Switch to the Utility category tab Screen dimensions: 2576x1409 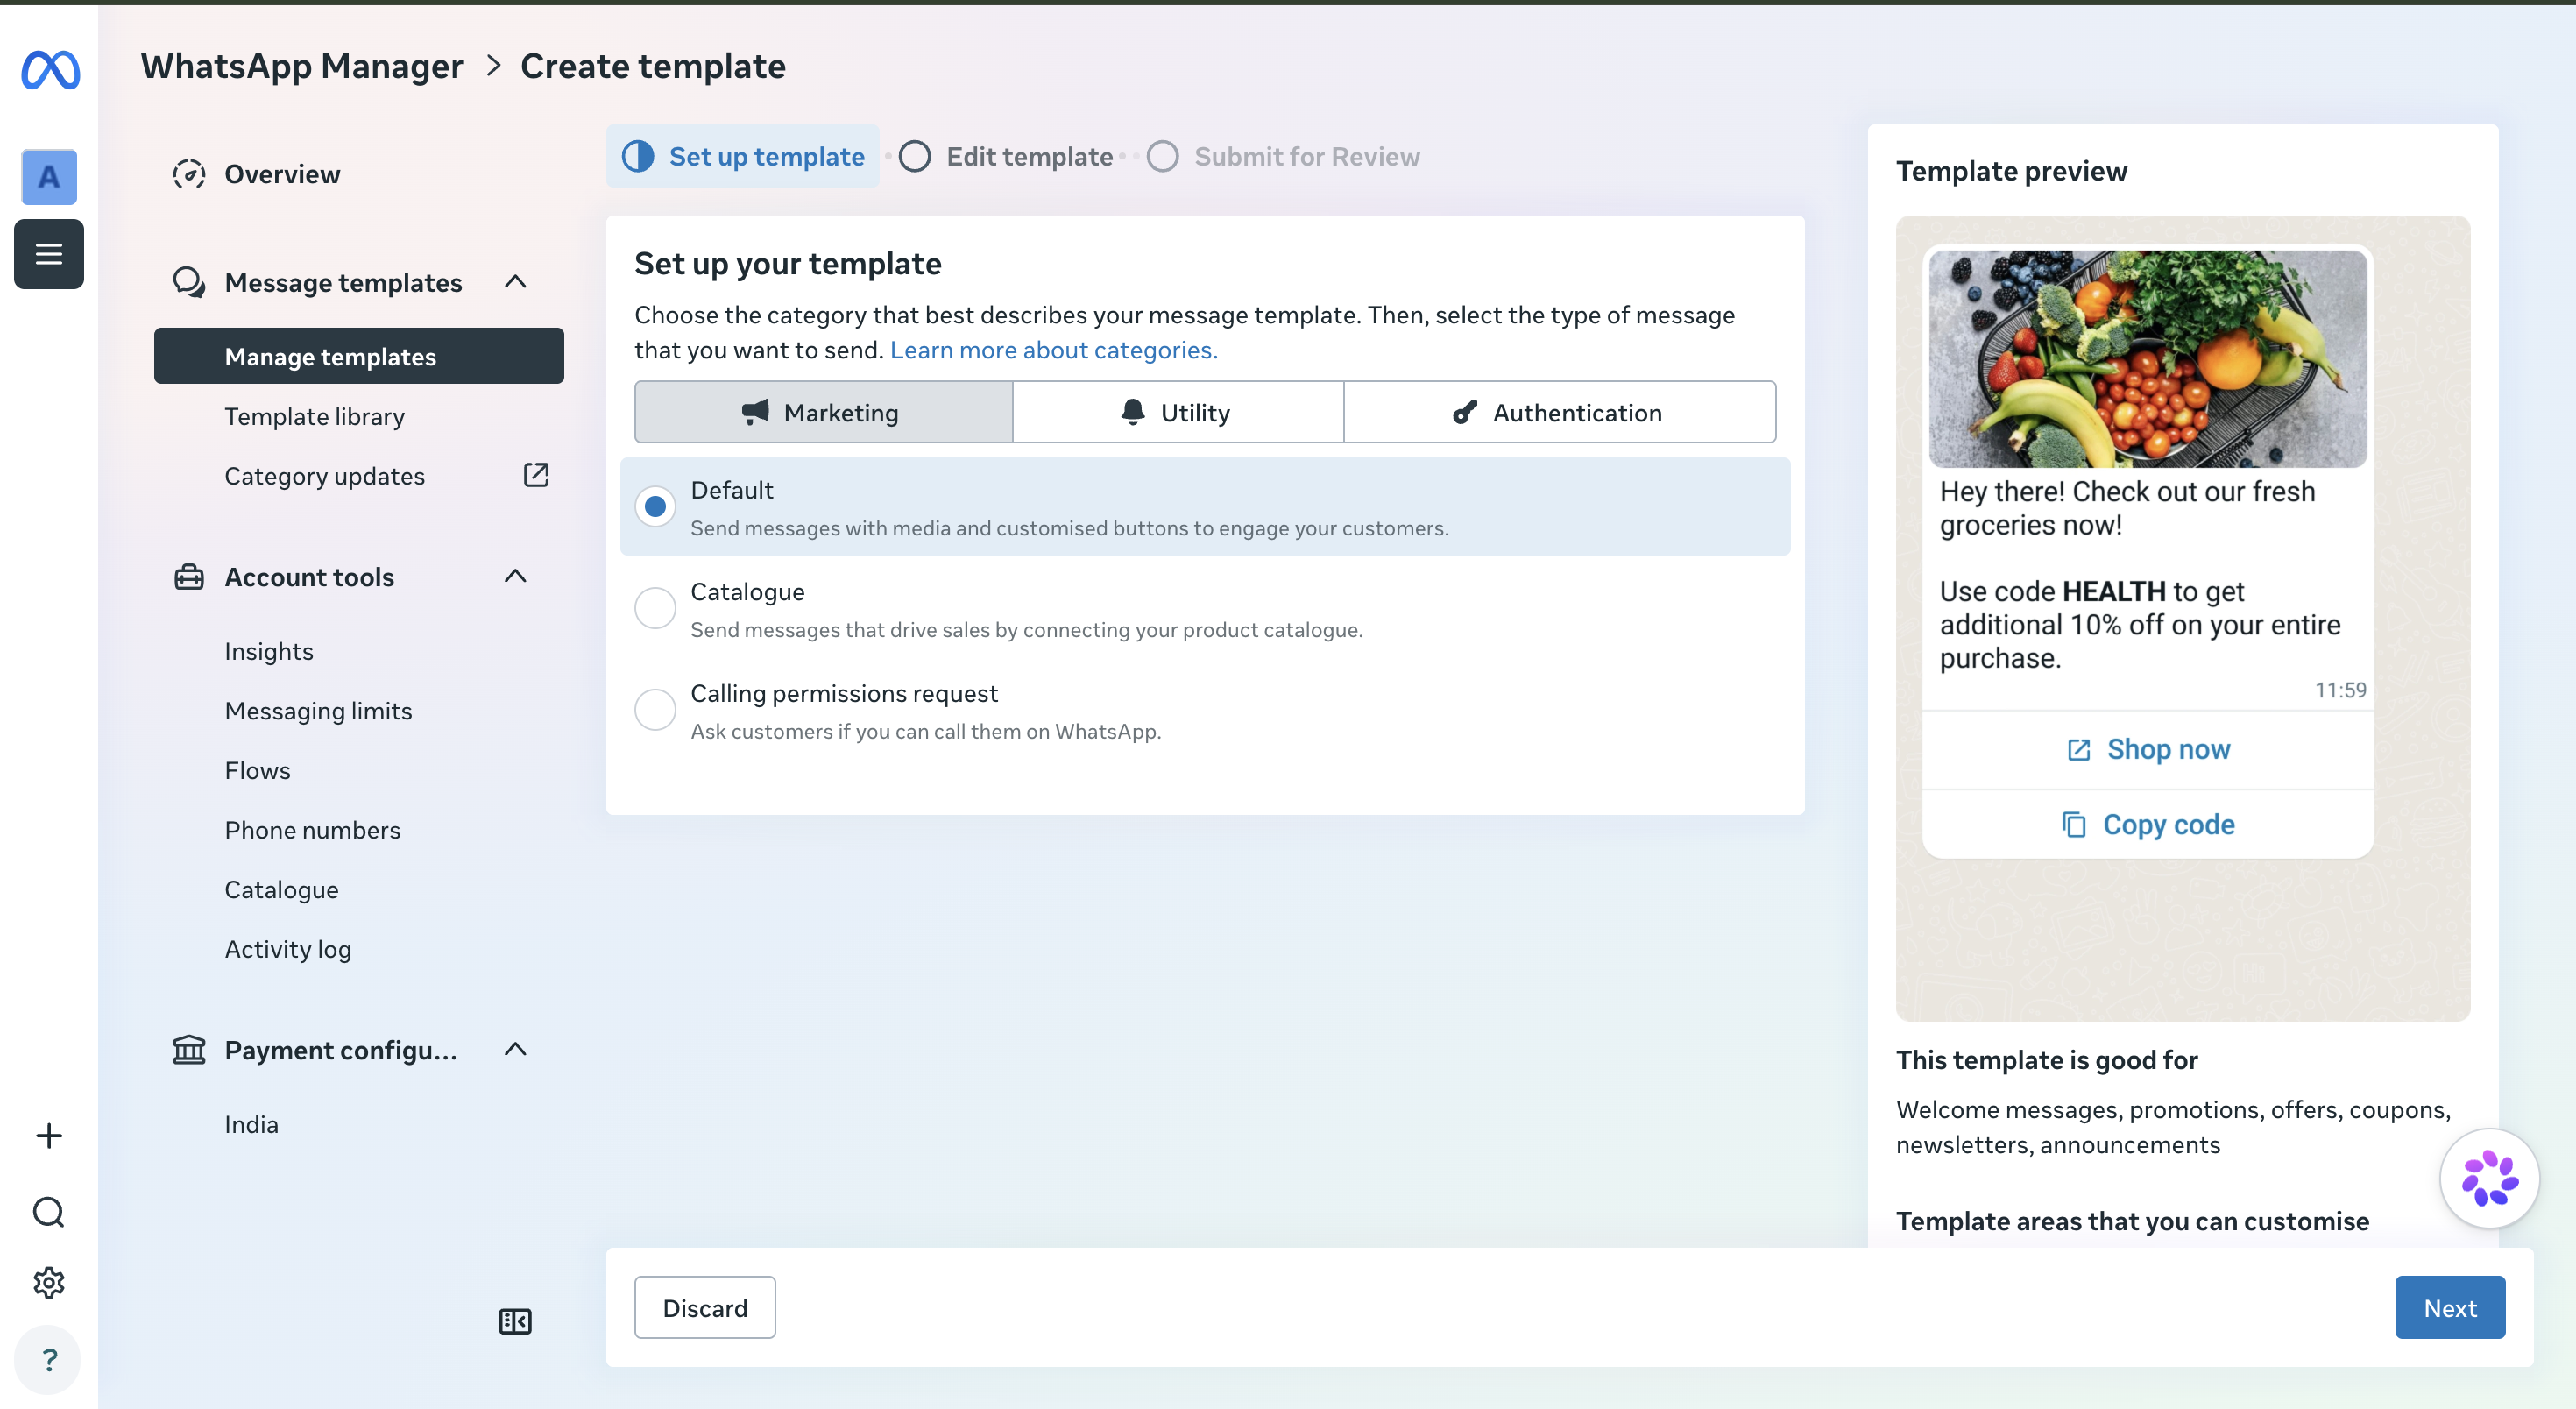pyautogui.click(x=1177, y=412)
